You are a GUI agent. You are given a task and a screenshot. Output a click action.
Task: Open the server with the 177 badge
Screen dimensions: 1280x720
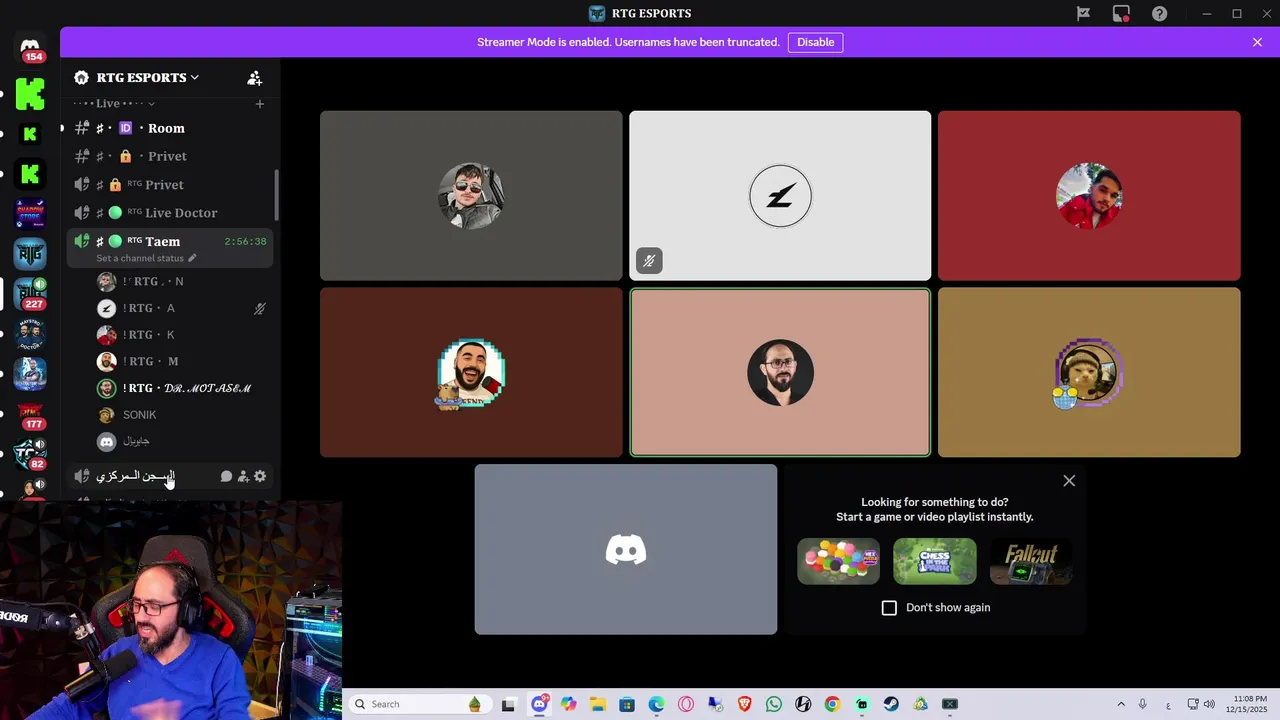(30, 414)
